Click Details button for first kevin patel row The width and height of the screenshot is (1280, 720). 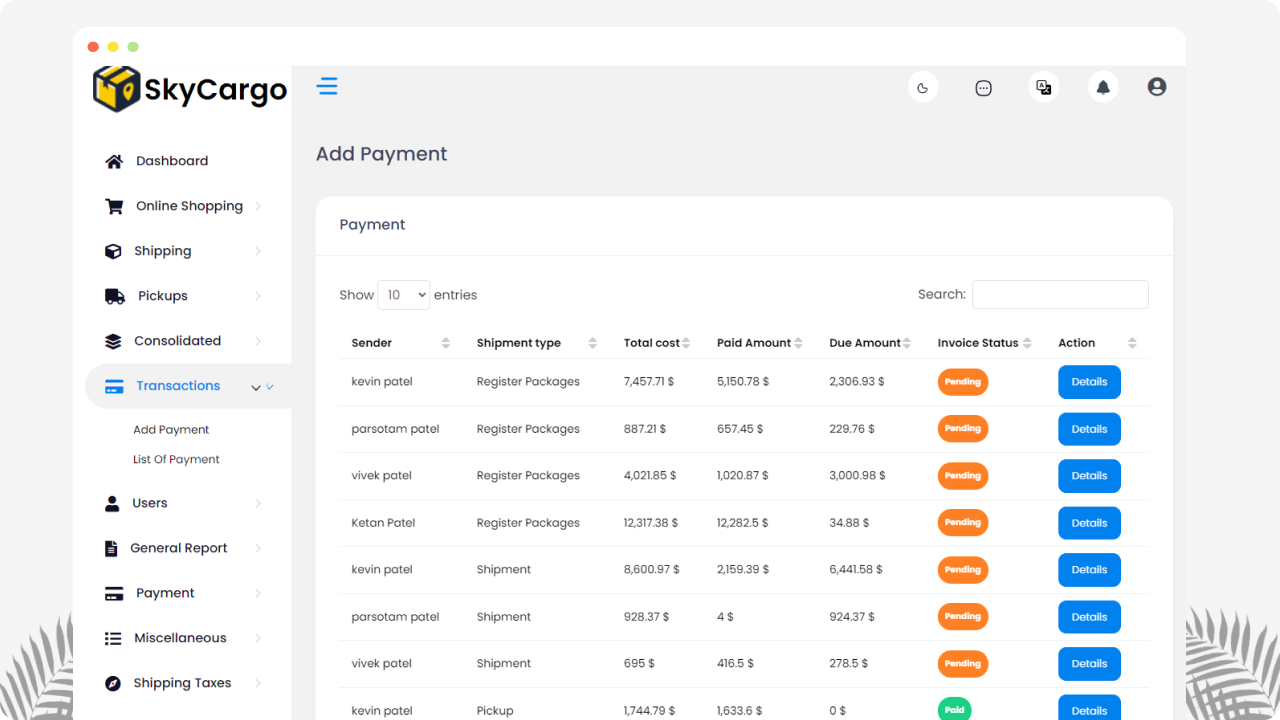1089,382
